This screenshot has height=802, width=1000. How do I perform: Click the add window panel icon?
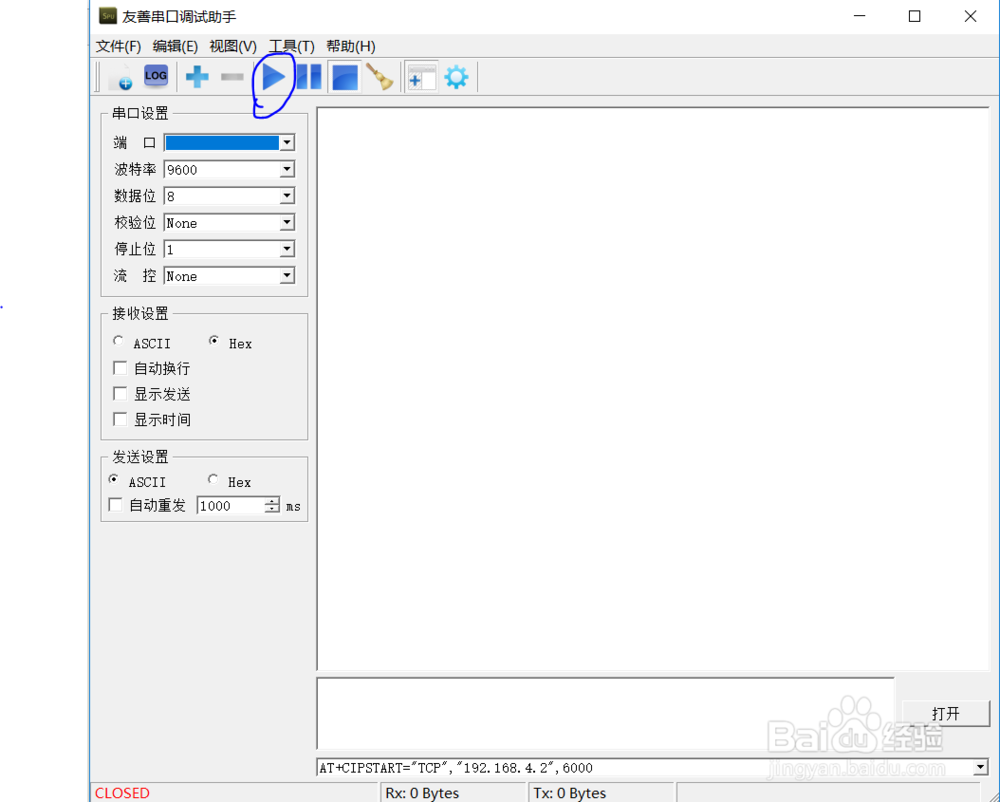(x=422, y=77)
